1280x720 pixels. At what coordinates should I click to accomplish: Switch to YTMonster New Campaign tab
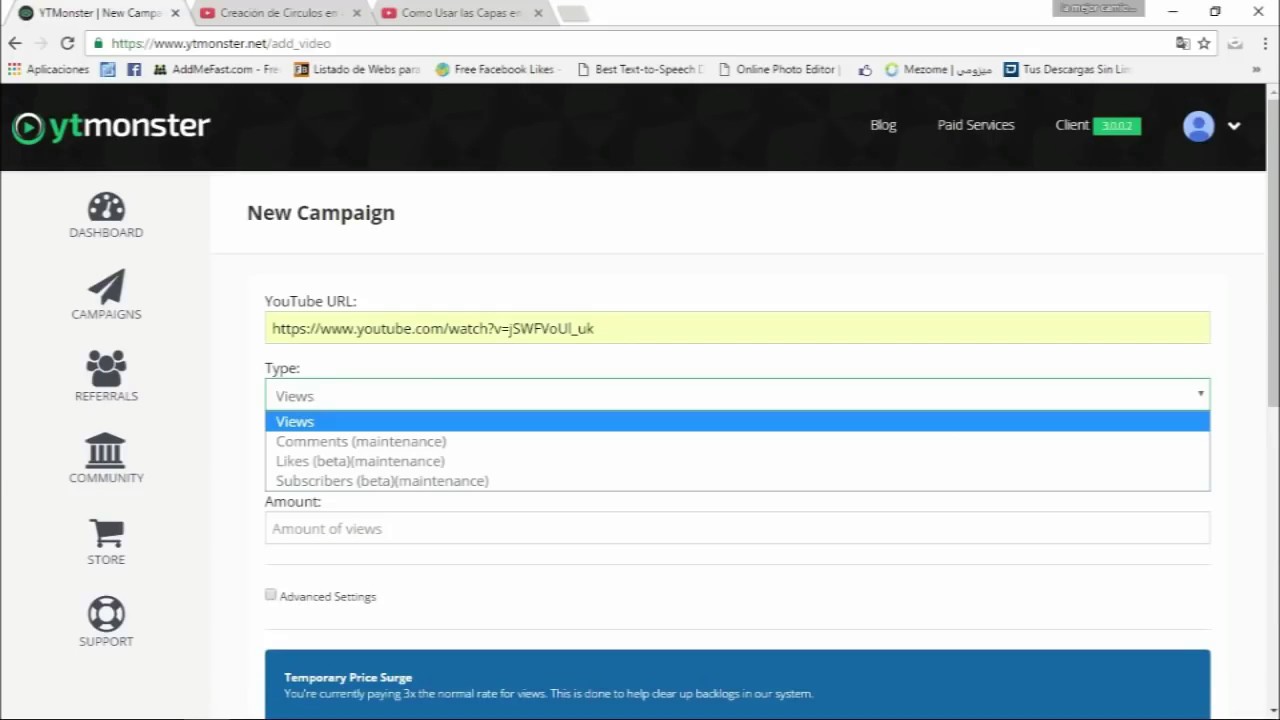98,13
